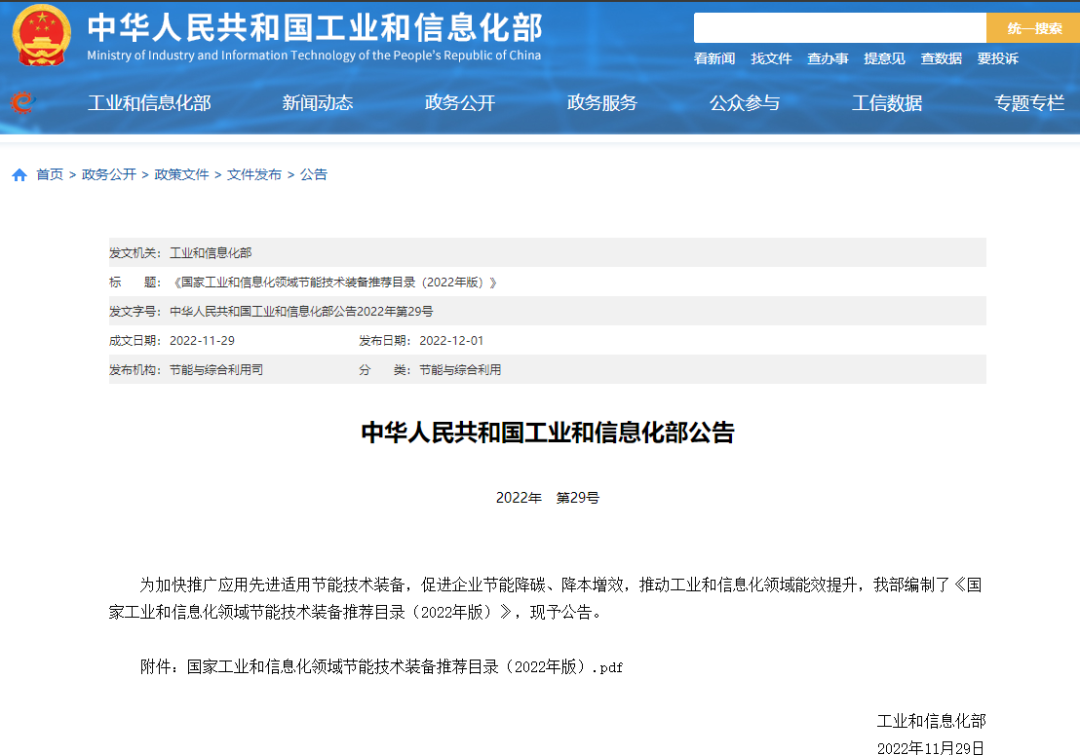The width and height of the screenshot is (1080, 755).
Task: Open the 查办事 quick link
Action: 827,59
